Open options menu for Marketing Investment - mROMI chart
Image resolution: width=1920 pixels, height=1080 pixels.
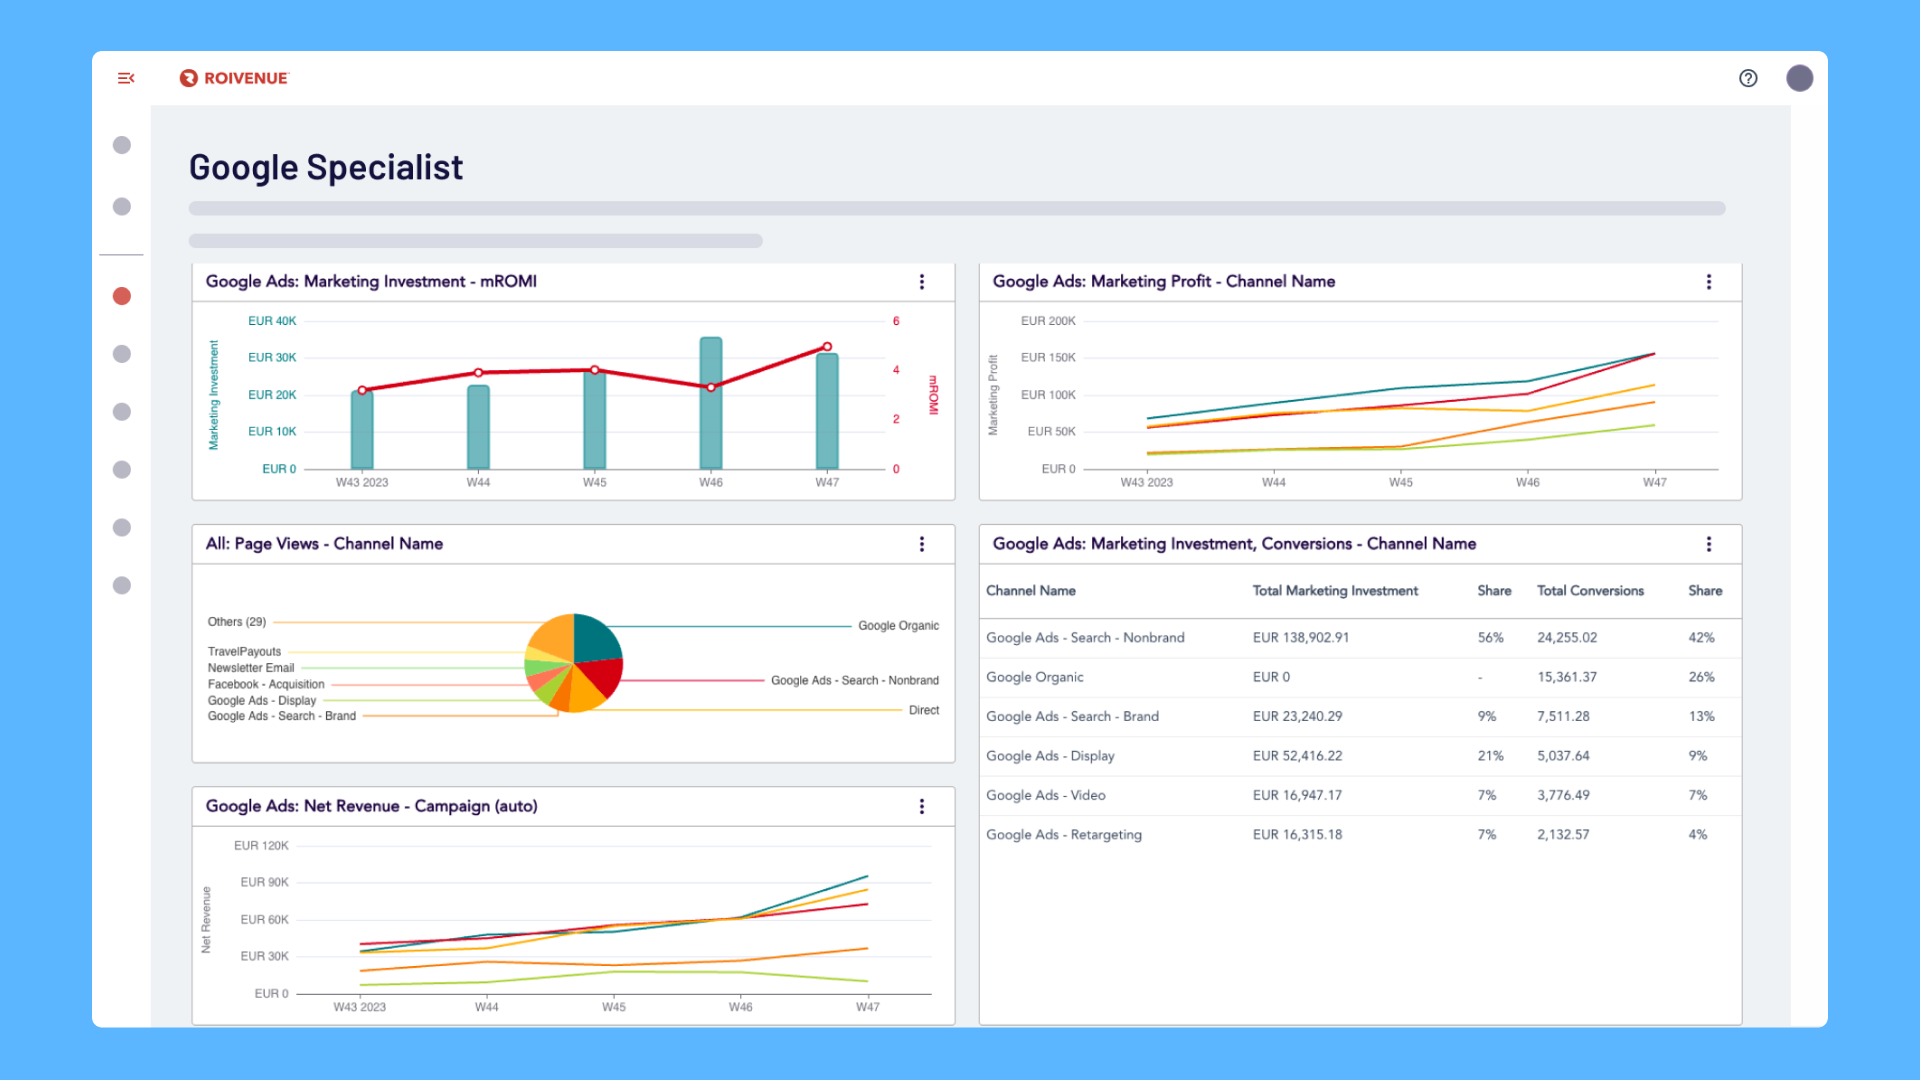[922, 282]
